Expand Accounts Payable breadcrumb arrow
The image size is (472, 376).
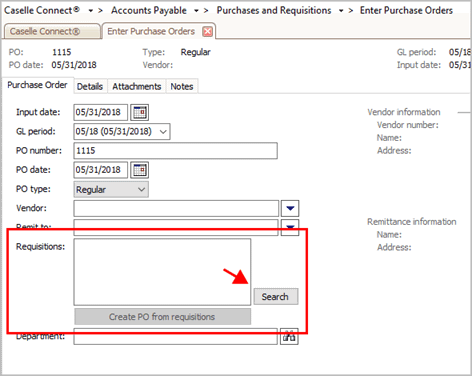click(x=196, y=11)
